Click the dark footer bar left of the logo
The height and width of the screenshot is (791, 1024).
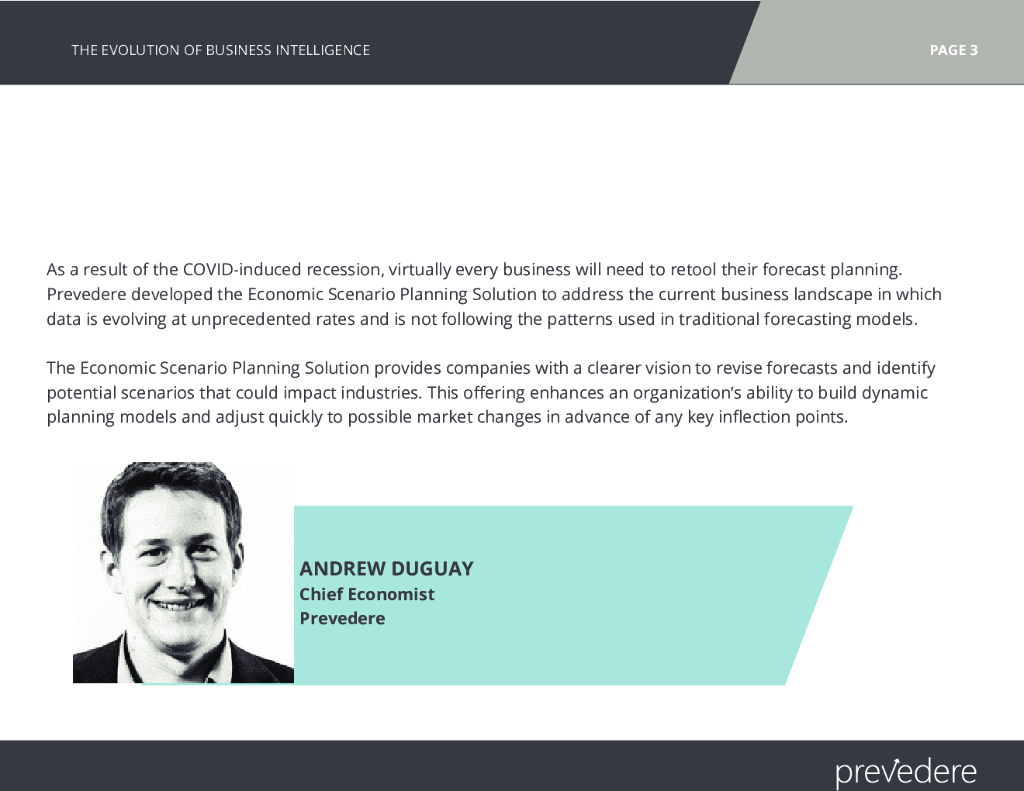400,766
